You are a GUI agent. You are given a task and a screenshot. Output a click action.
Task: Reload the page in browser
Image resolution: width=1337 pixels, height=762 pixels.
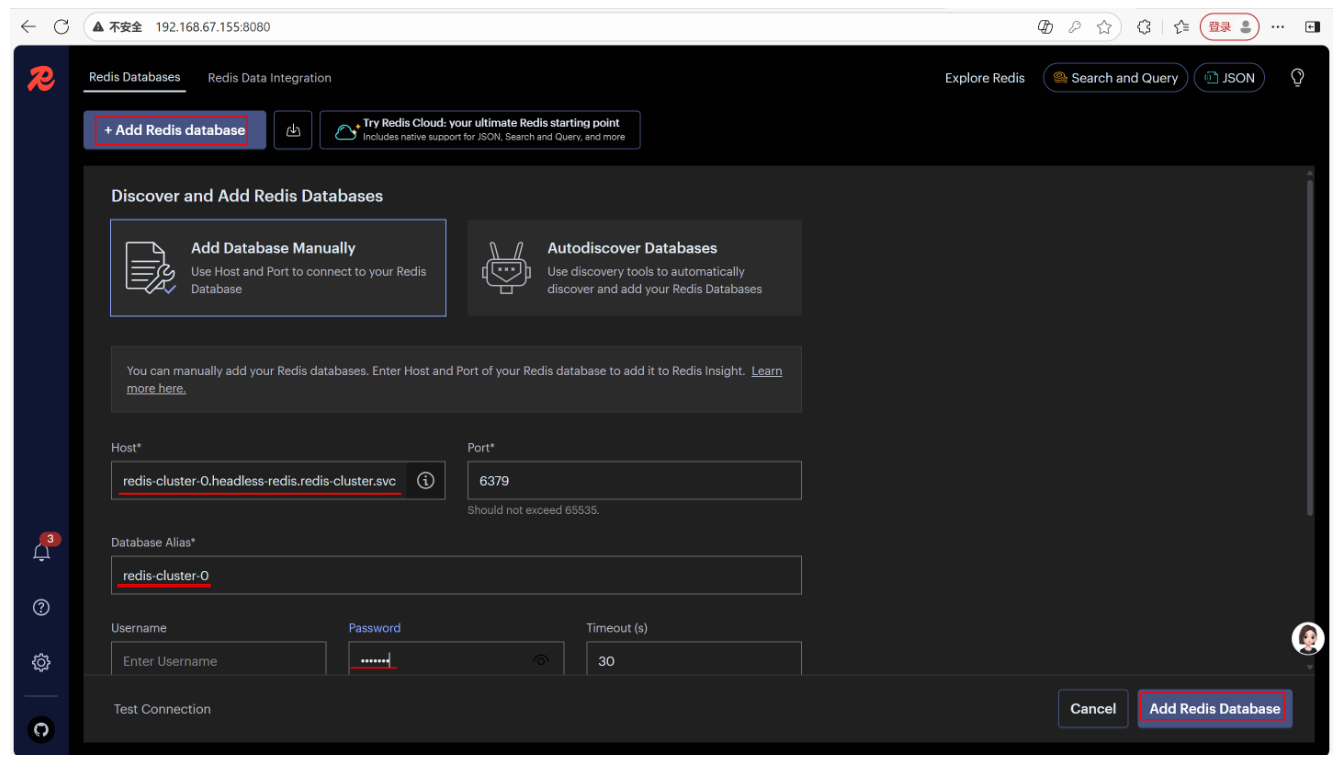click(61, 27)
